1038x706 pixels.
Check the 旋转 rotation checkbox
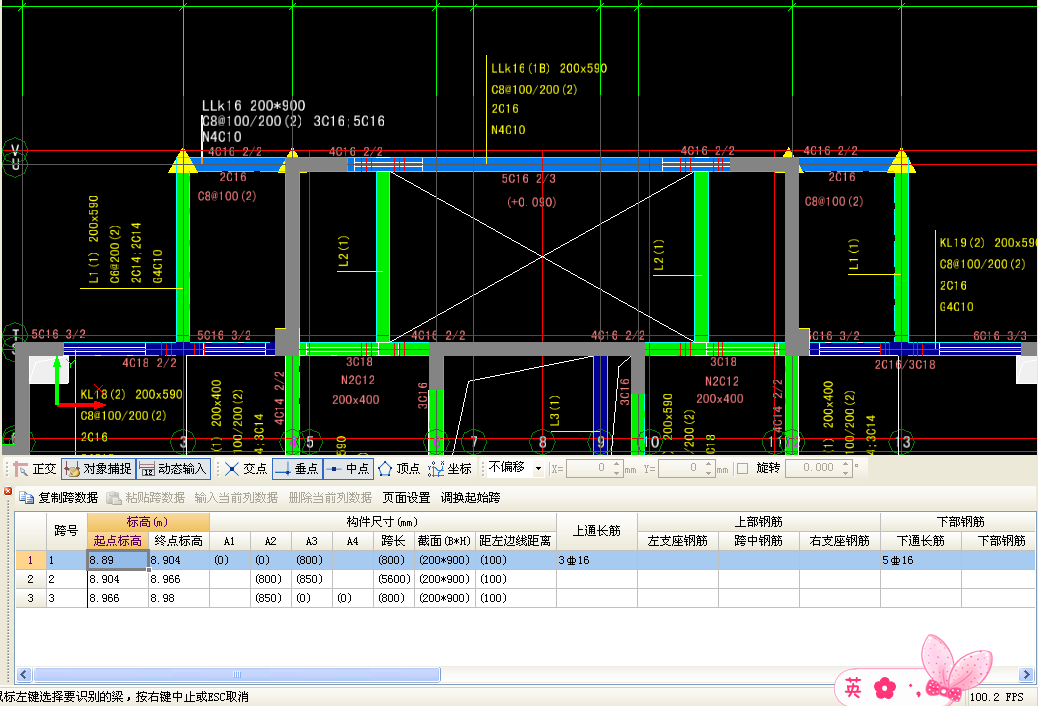(743, 468)
